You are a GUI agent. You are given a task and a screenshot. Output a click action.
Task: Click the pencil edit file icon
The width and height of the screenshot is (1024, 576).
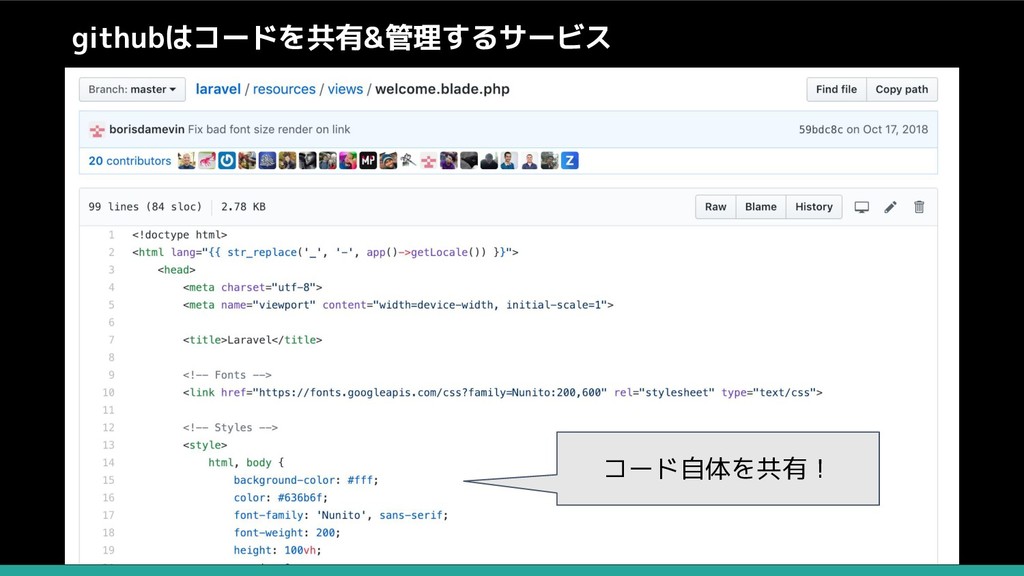[891, 207]
